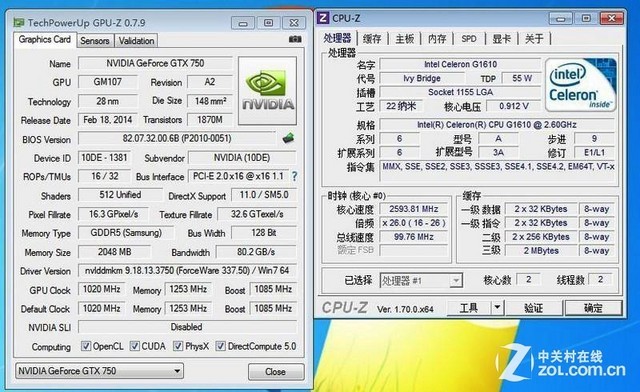Click the Subvendor value NVIDIA (10DE)
The width and height of the screenshot is (640, 392).
click(x=242, y=158)
